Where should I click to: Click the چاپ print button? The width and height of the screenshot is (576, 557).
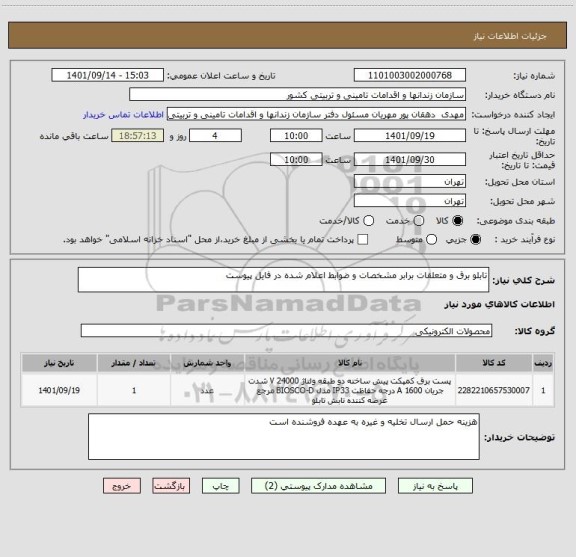(x=221, y=486)
